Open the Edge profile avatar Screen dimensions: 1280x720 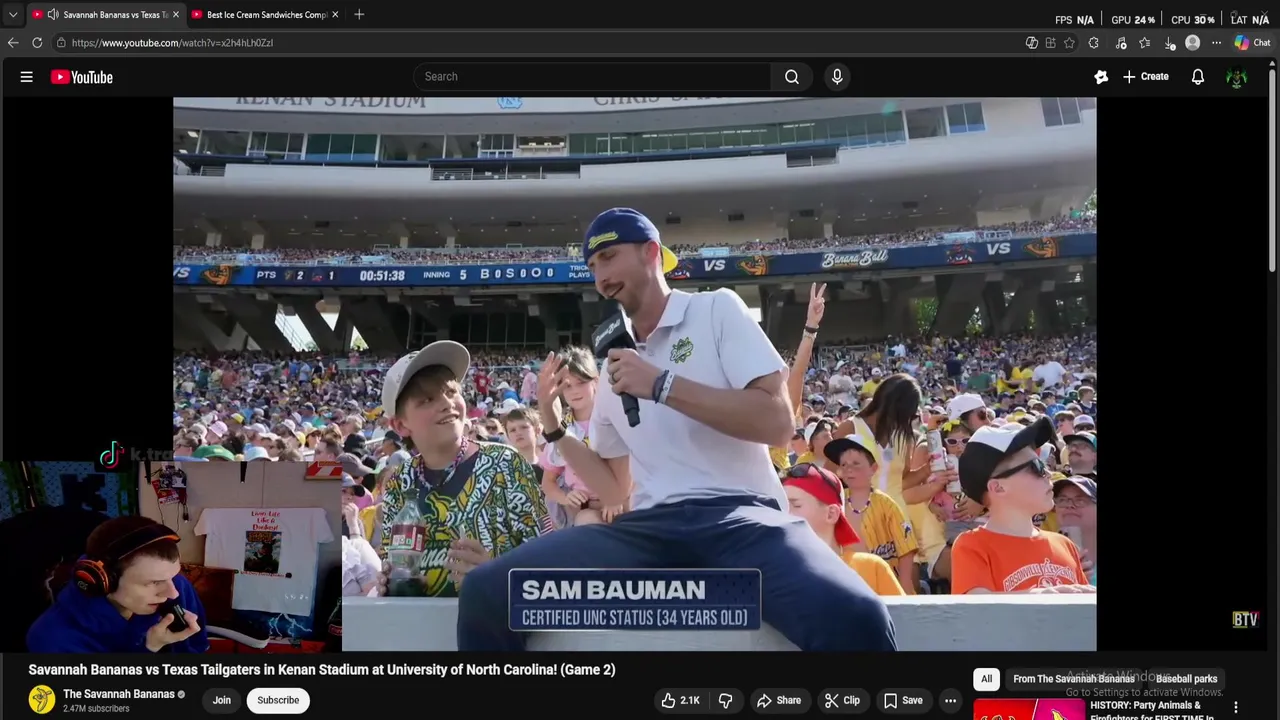[x=1192, y=43]
